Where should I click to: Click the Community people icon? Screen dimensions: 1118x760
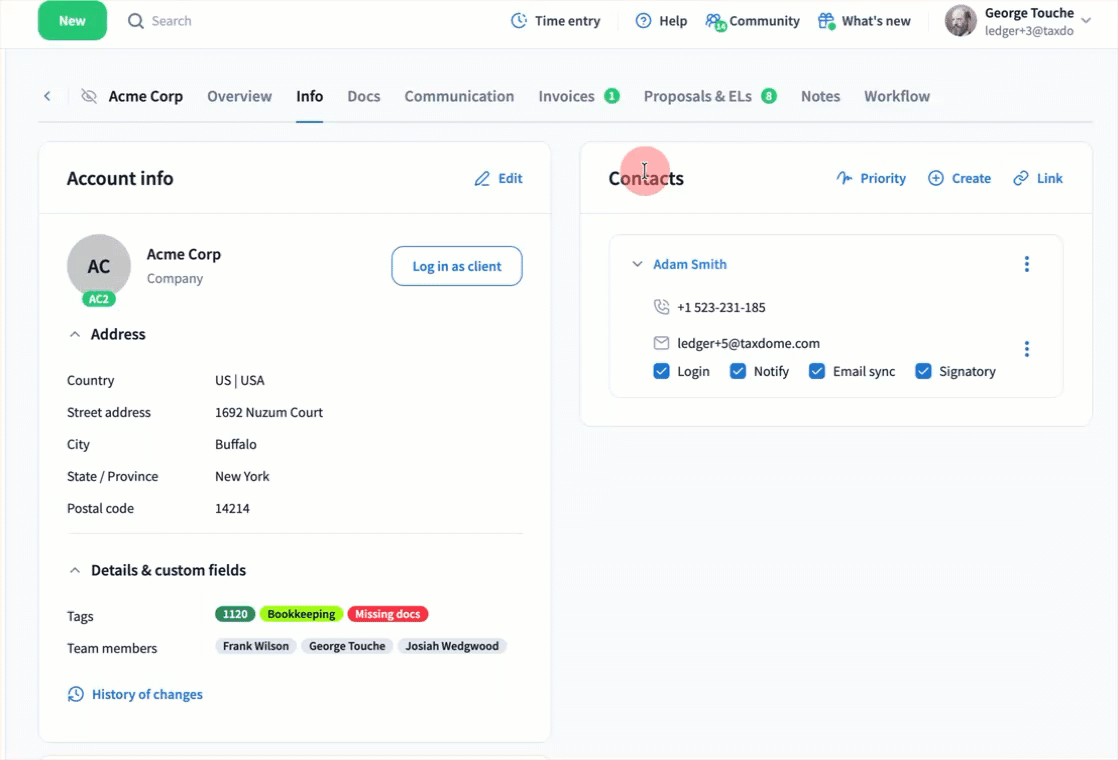click(x=714, y=21)
